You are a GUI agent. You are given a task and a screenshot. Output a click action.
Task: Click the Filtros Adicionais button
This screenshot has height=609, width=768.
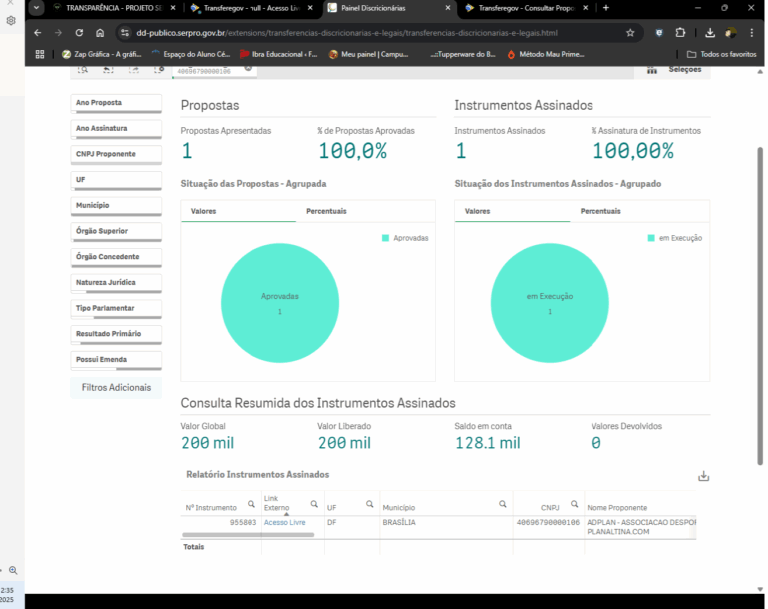pos(116,387)
